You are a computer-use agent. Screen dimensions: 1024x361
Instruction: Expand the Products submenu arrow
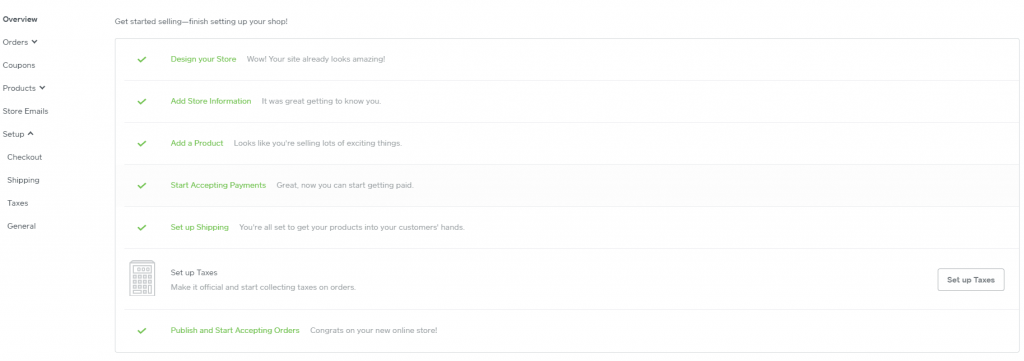[42, 88]
